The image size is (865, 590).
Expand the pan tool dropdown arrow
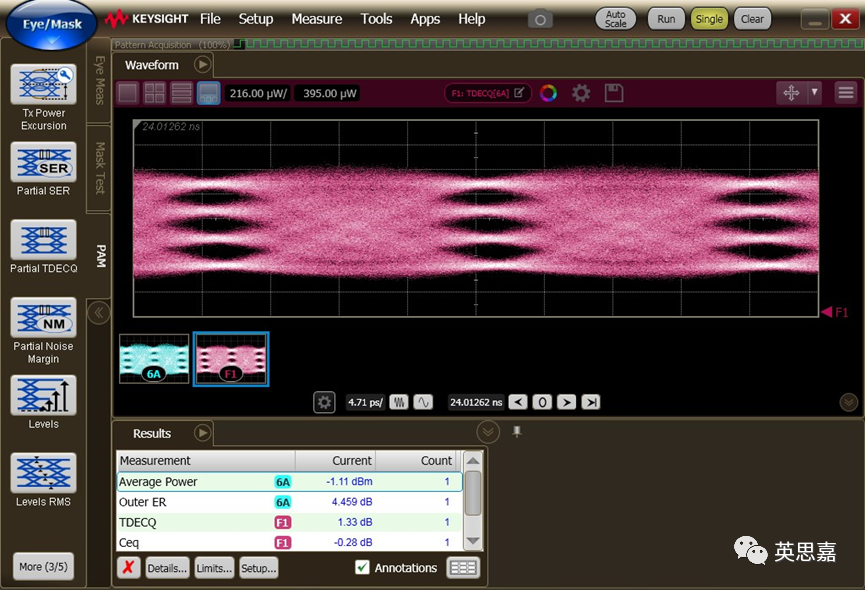point(815,92)
